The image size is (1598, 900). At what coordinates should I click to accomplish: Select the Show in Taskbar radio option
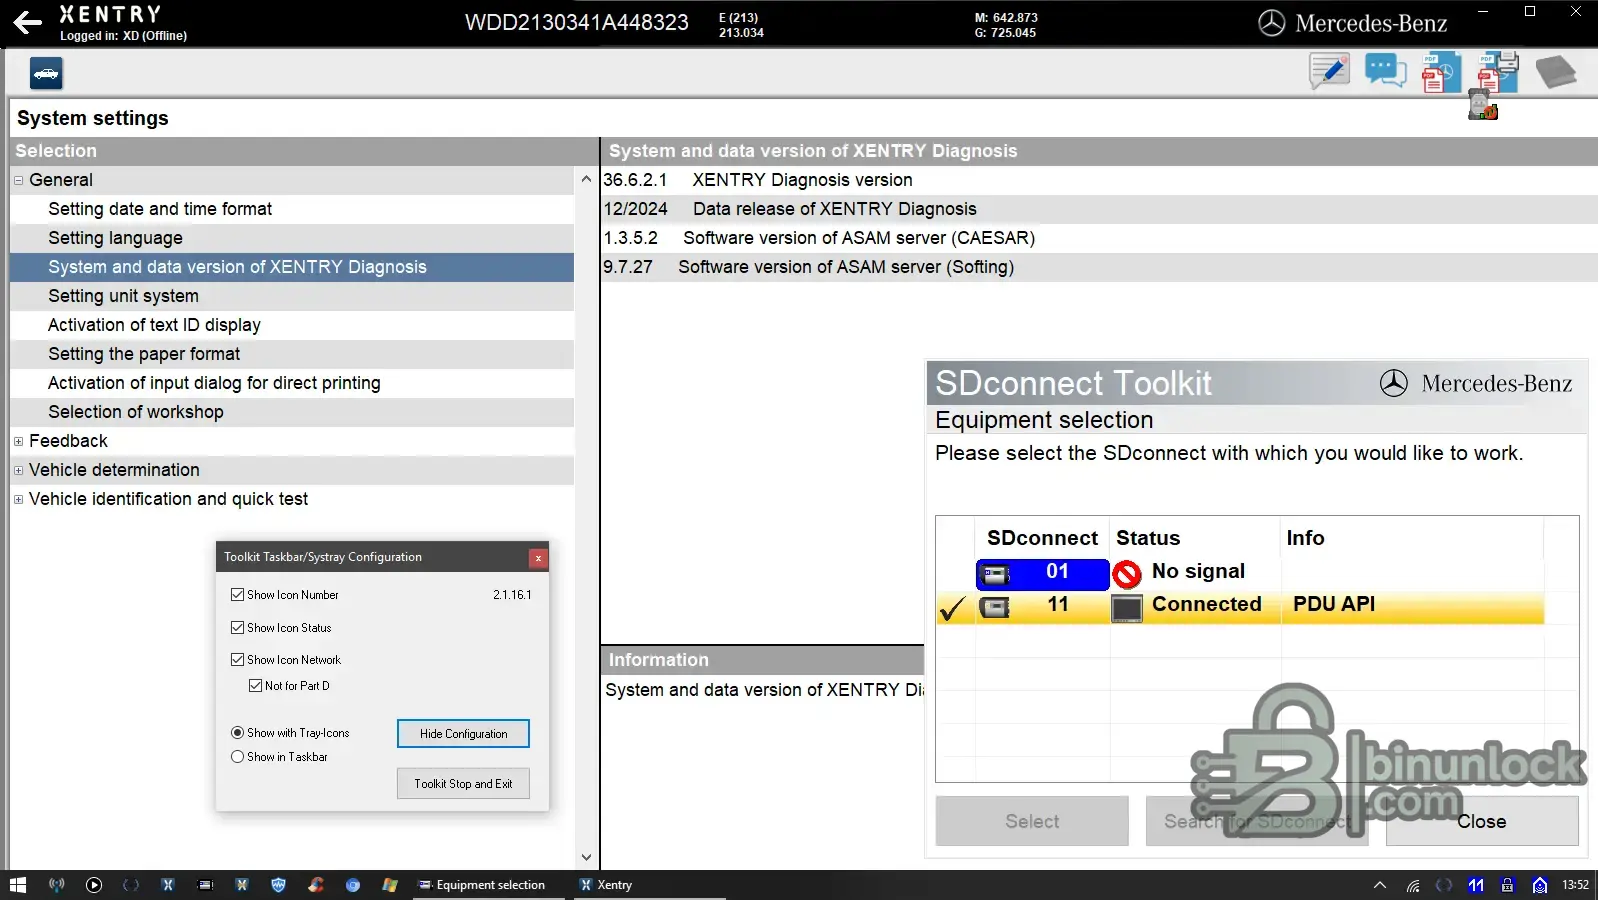point(237,757)
